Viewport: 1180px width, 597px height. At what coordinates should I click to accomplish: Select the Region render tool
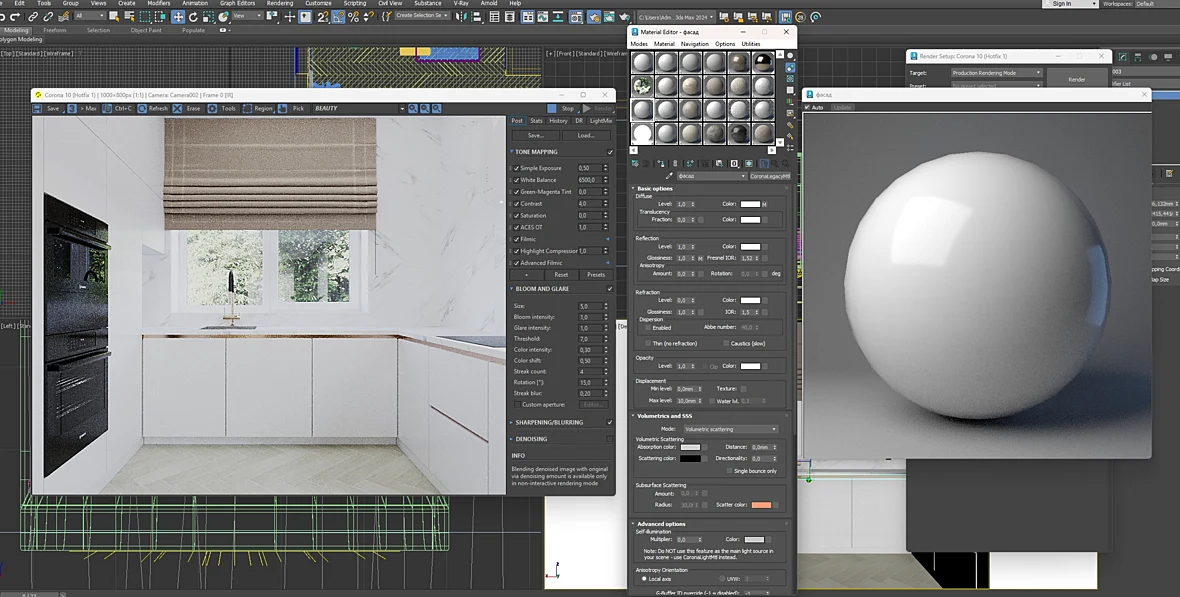tap(257, 108)
